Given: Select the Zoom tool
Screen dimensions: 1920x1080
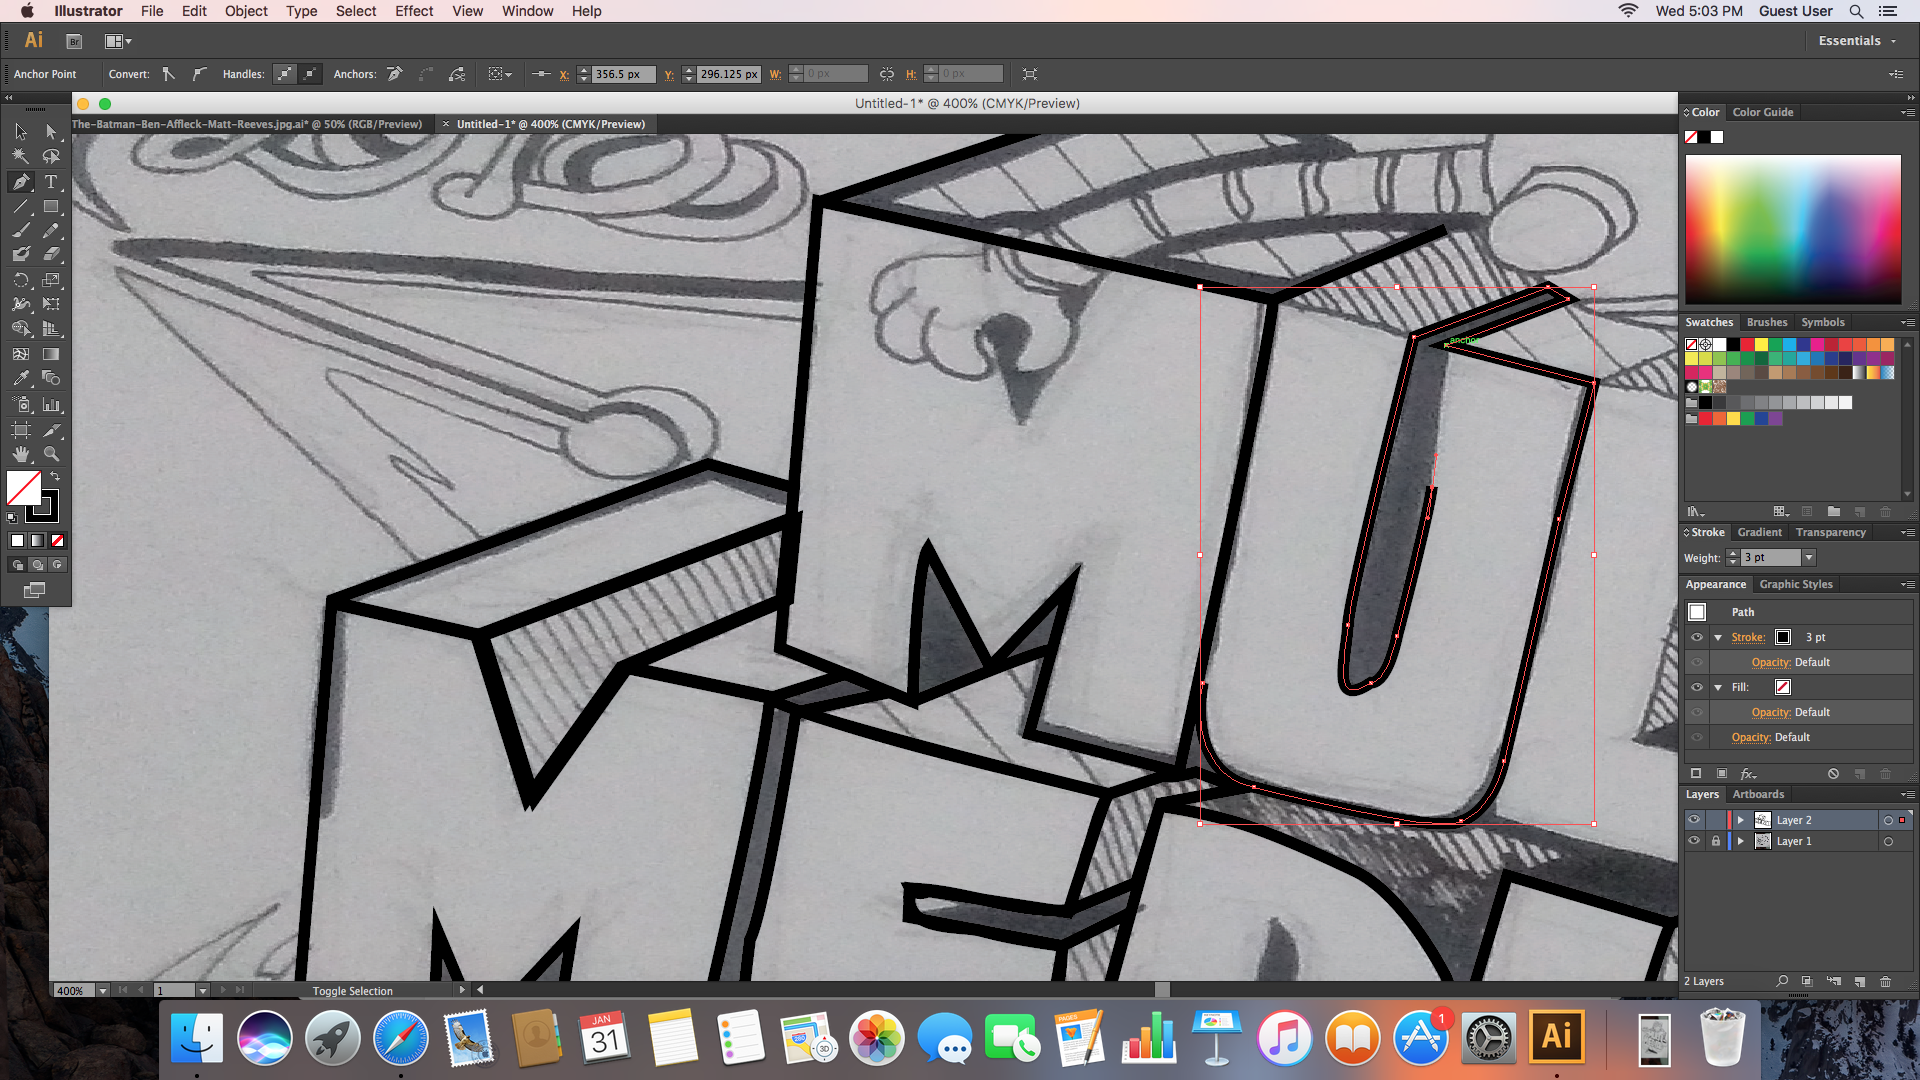Looking at the screenshot, I should (51, 454).
